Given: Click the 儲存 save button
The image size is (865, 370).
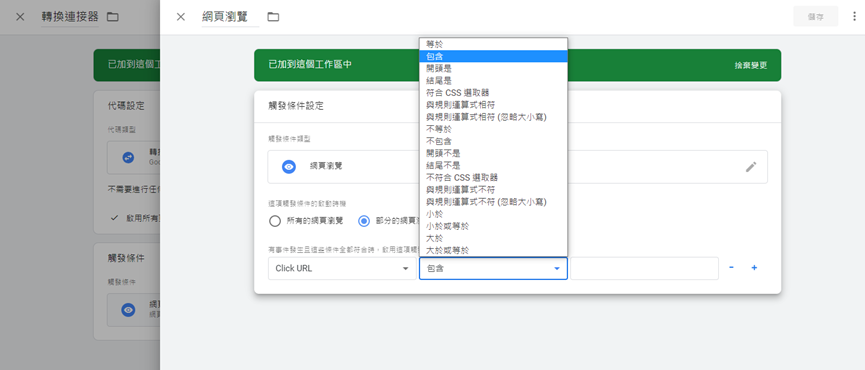Looking at the screenshot, I should pos(815,17).
